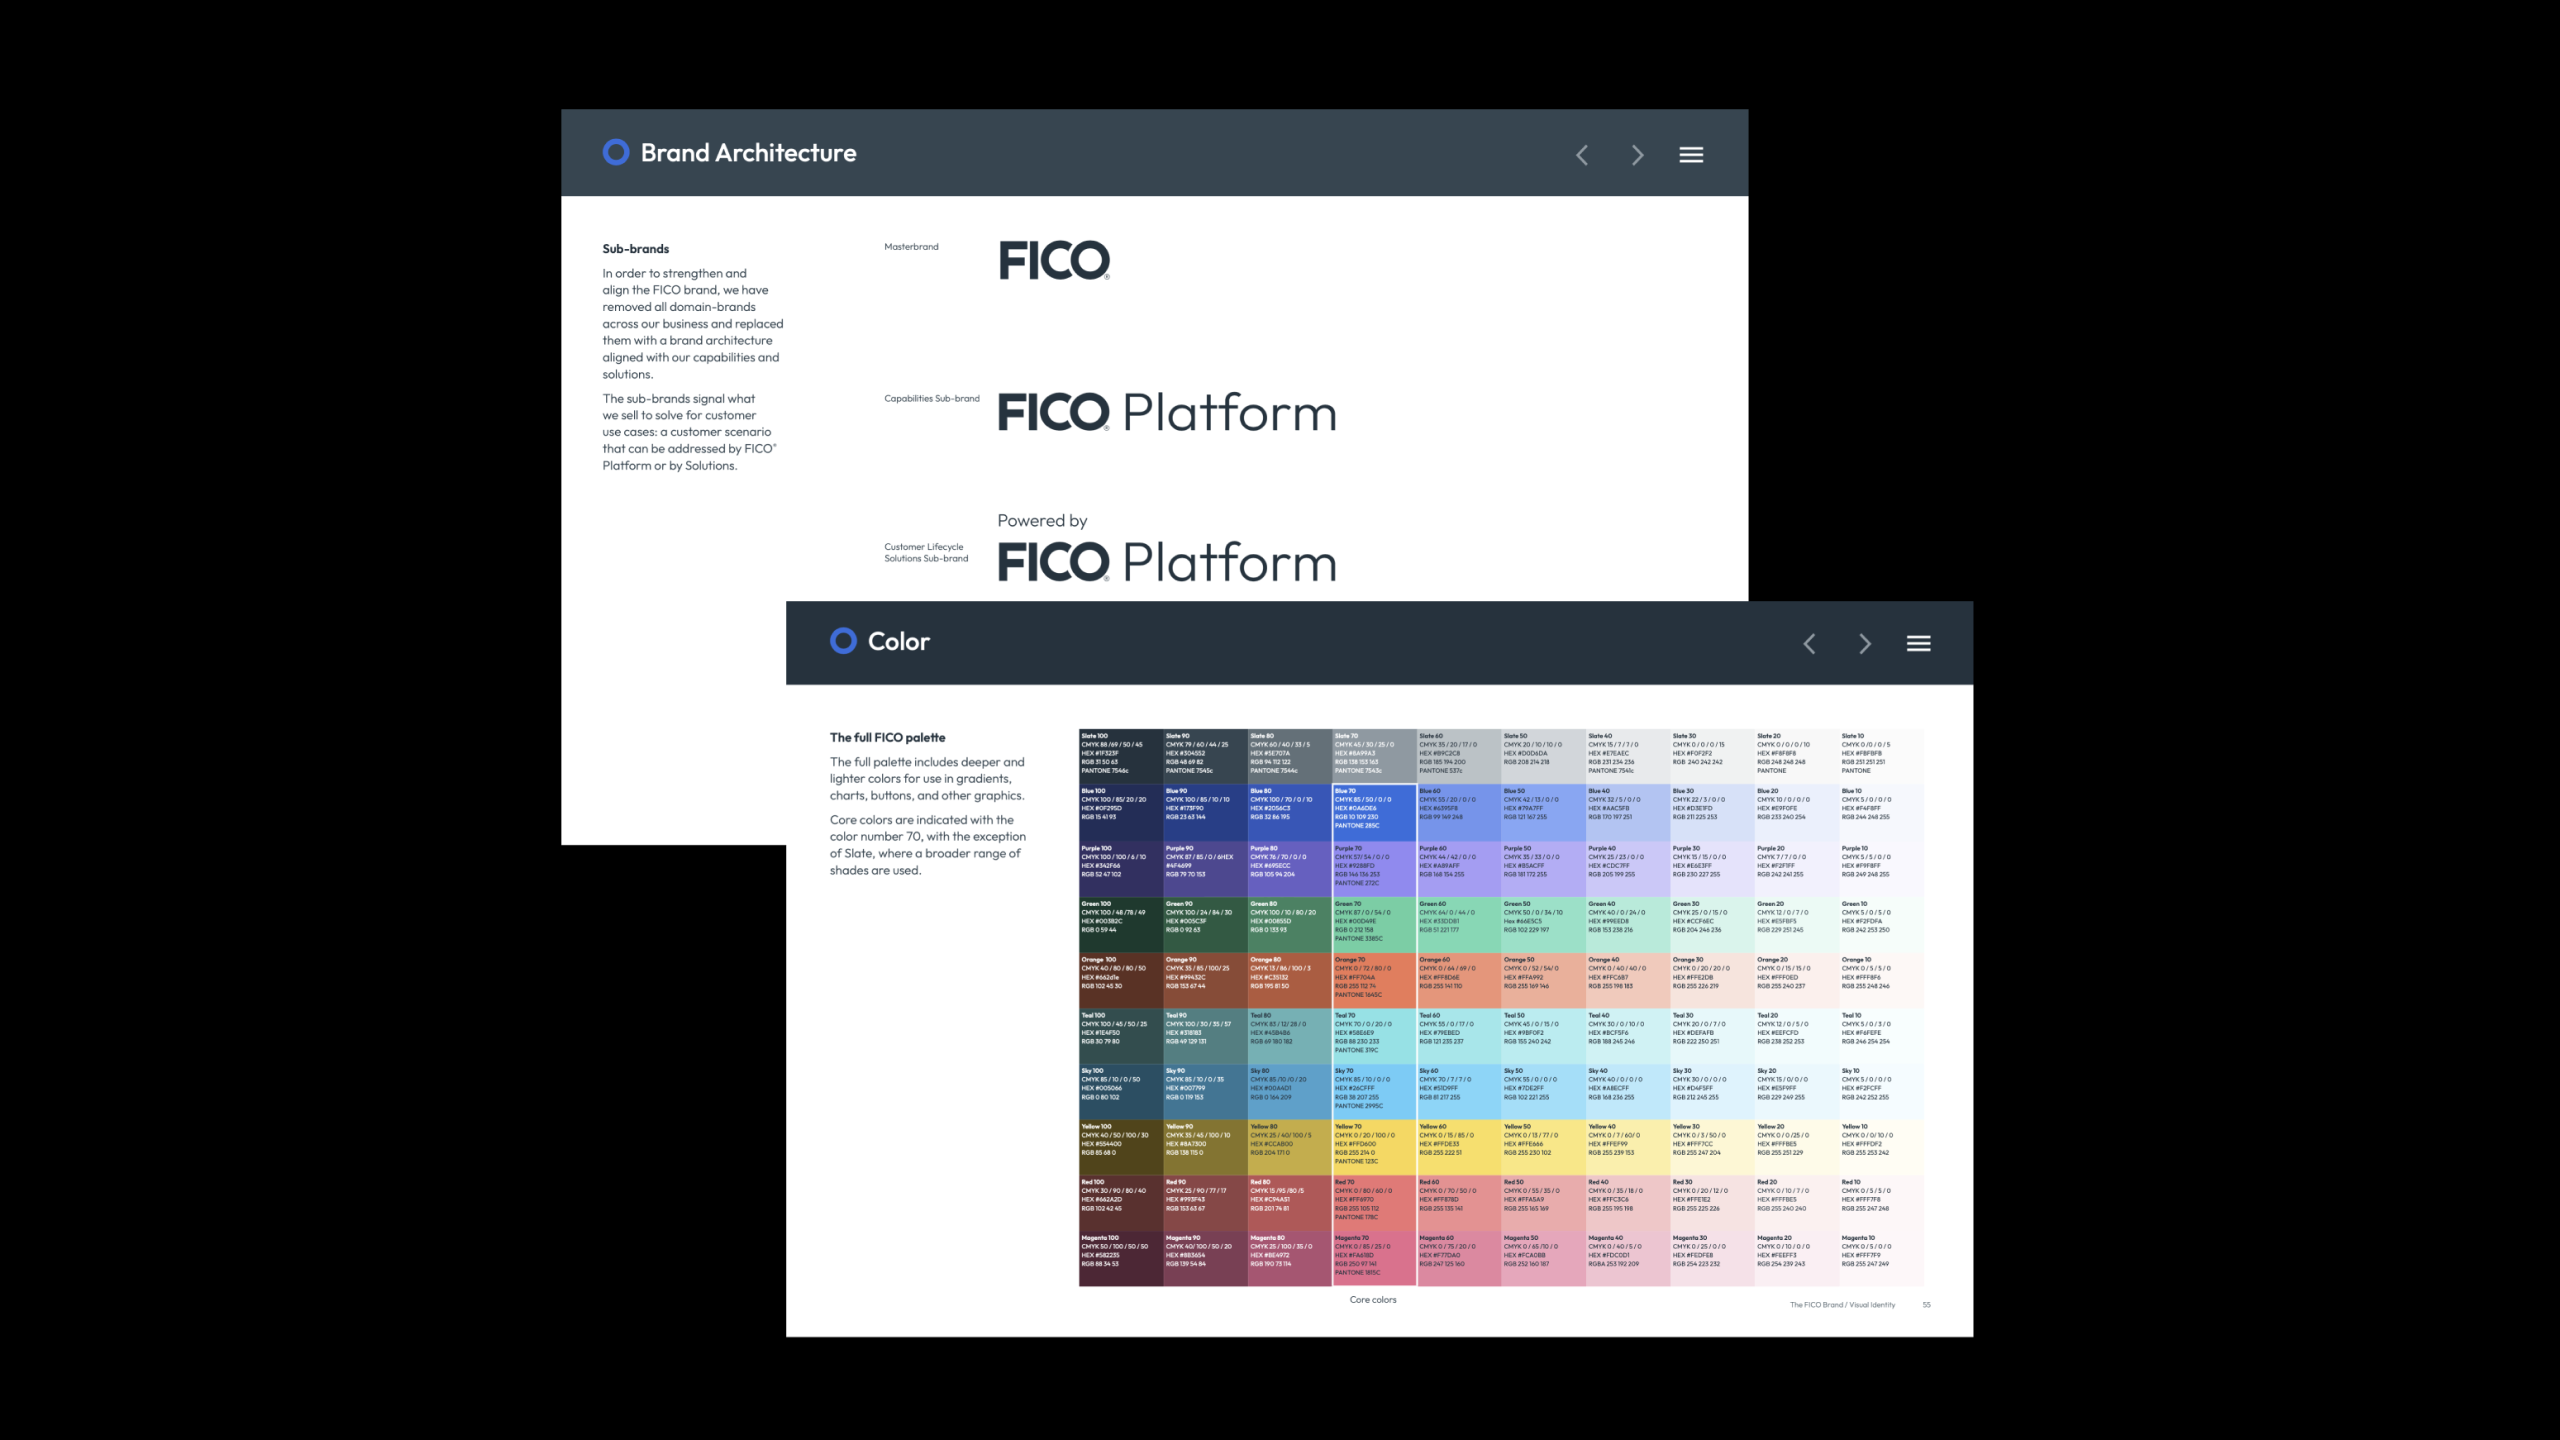Image resolution: width=2560 pixels, height=1440 pixels.
Task: Select the Blue 50 swatch
Action: pos(1543,813)
